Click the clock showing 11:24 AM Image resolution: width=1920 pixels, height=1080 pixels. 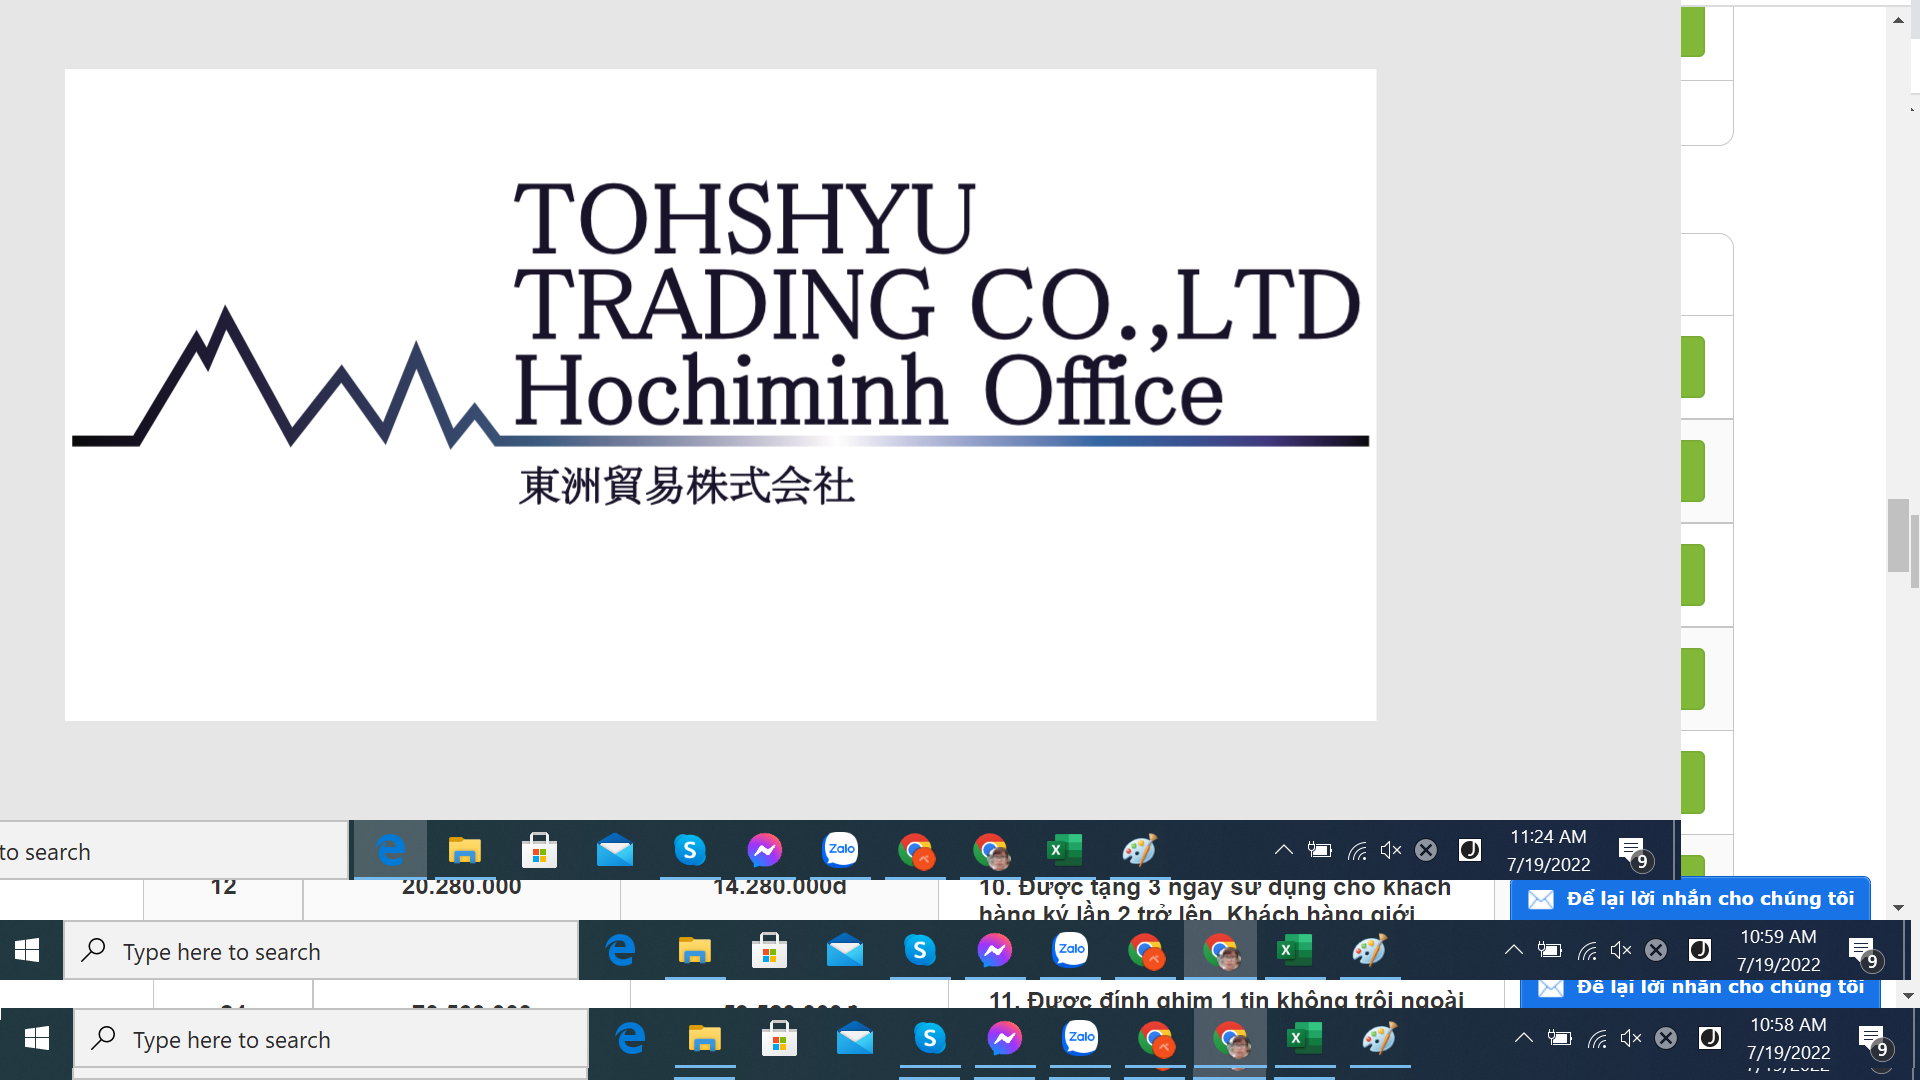[x=1548, y=851]
